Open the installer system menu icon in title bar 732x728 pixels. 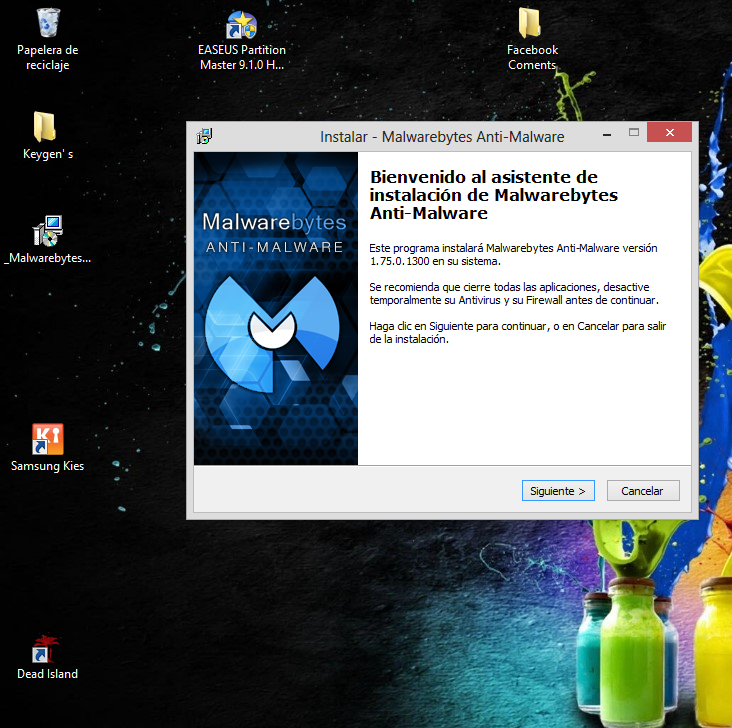(x=204, y=136)
